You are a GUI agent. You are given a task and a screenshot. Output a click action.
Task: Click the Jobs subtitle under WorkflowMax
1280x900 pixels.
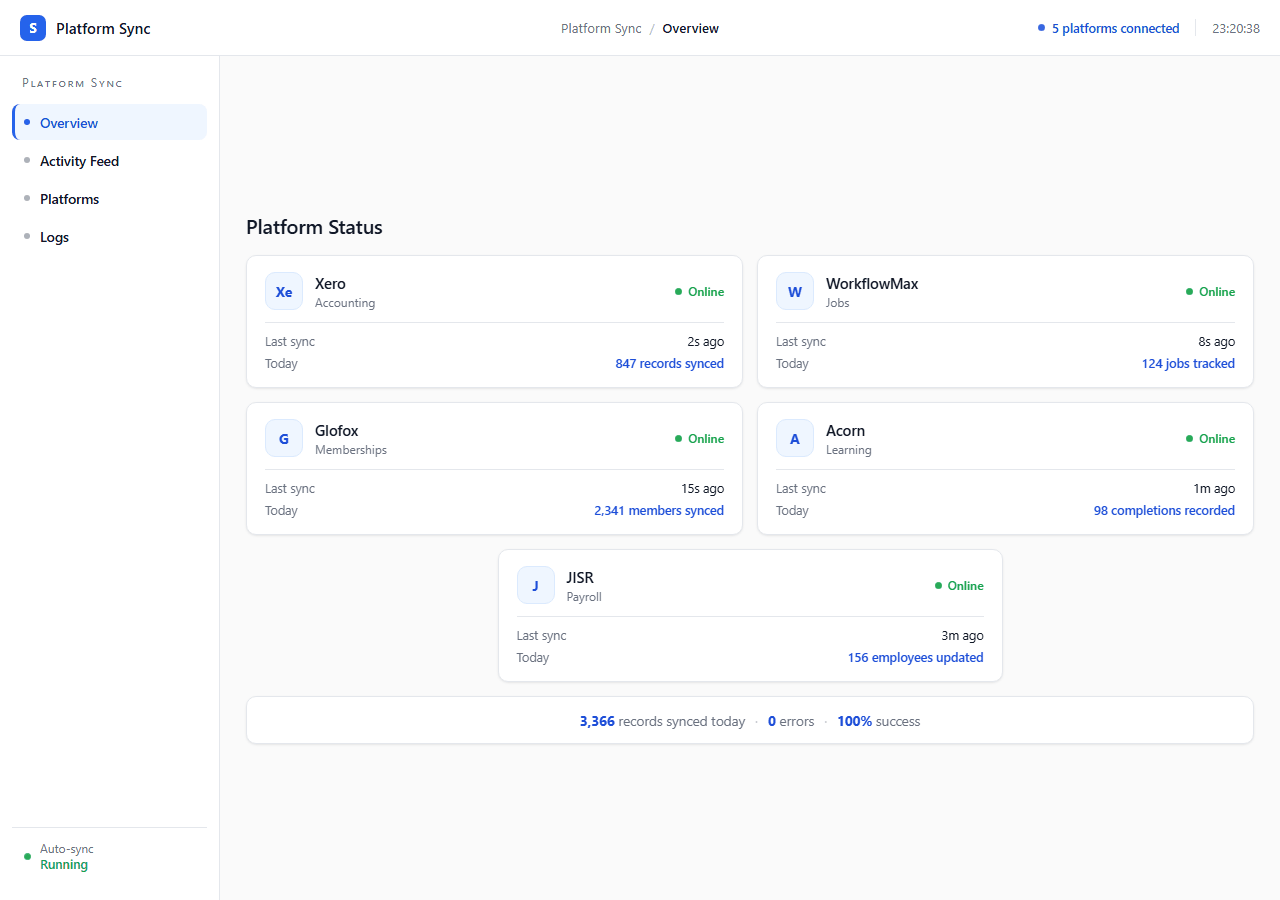click(x=838, y=303)
